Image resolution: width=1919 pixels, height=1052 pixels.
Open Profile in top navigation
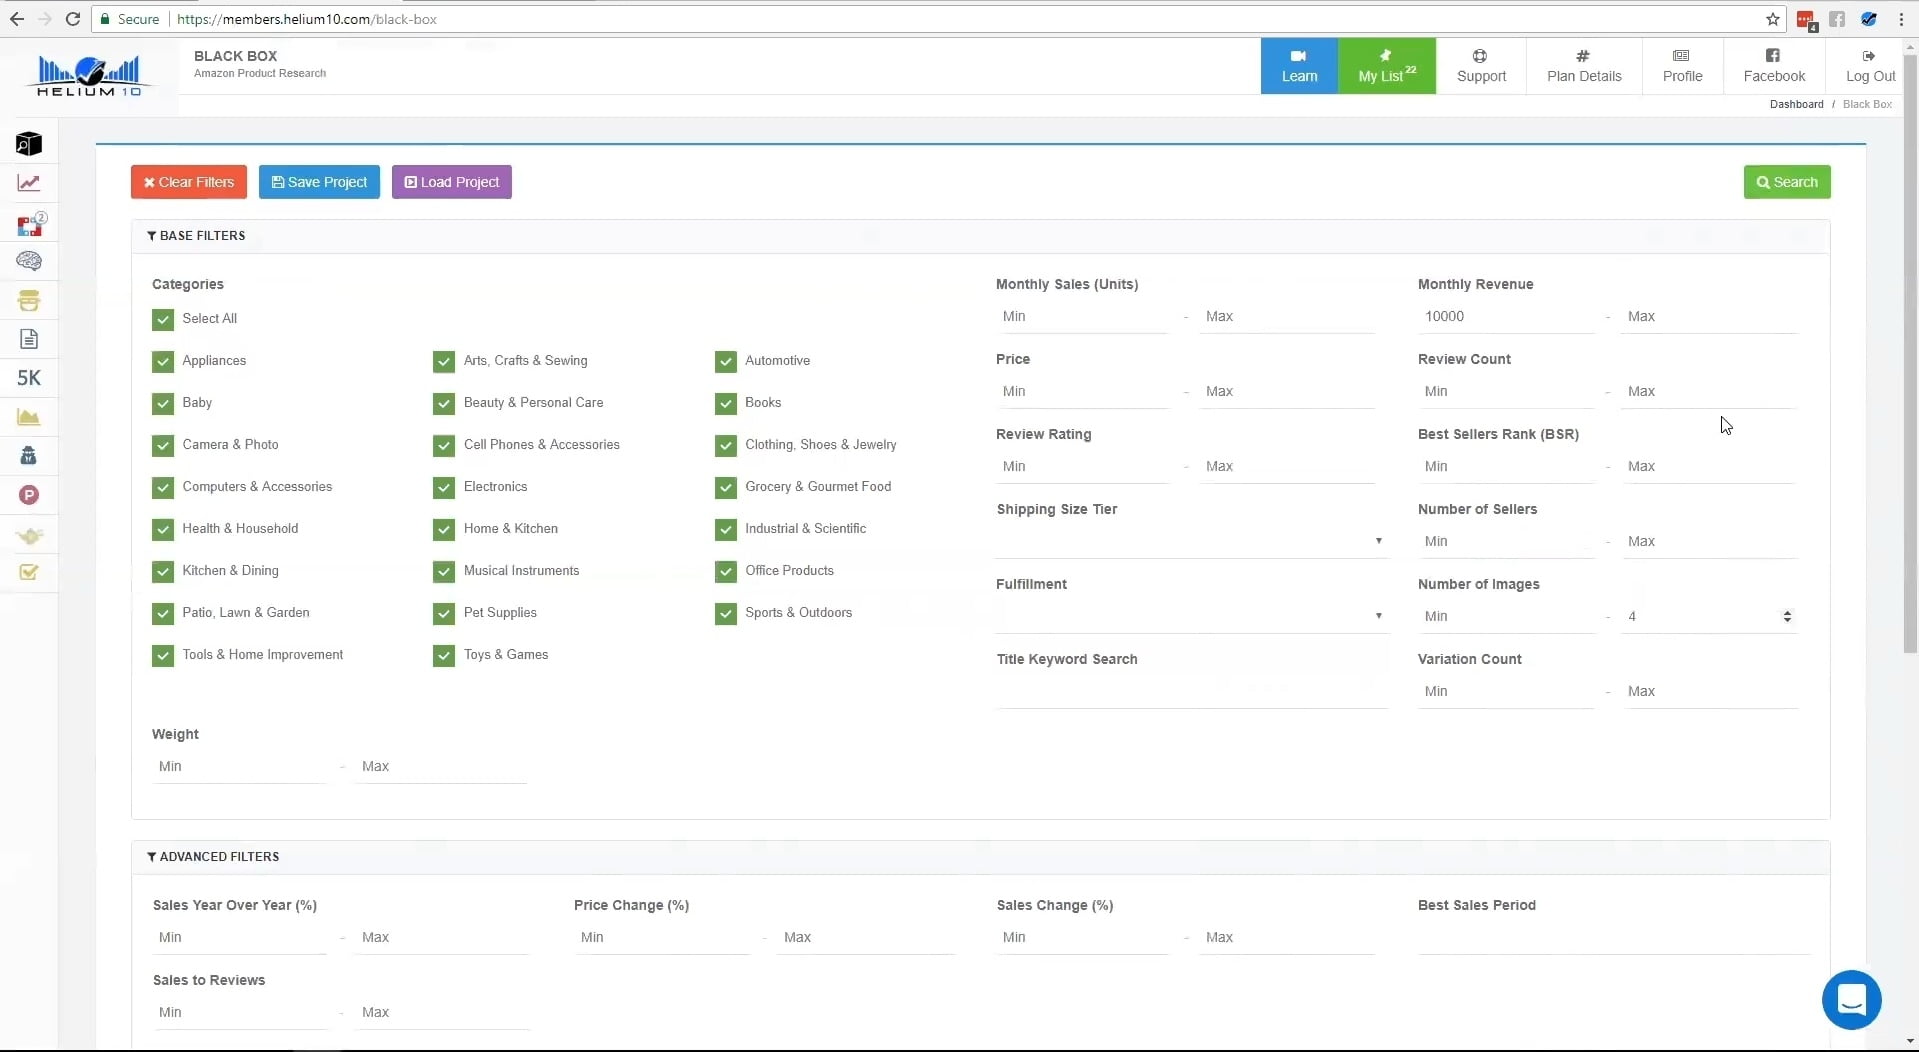coord(1682,66)
